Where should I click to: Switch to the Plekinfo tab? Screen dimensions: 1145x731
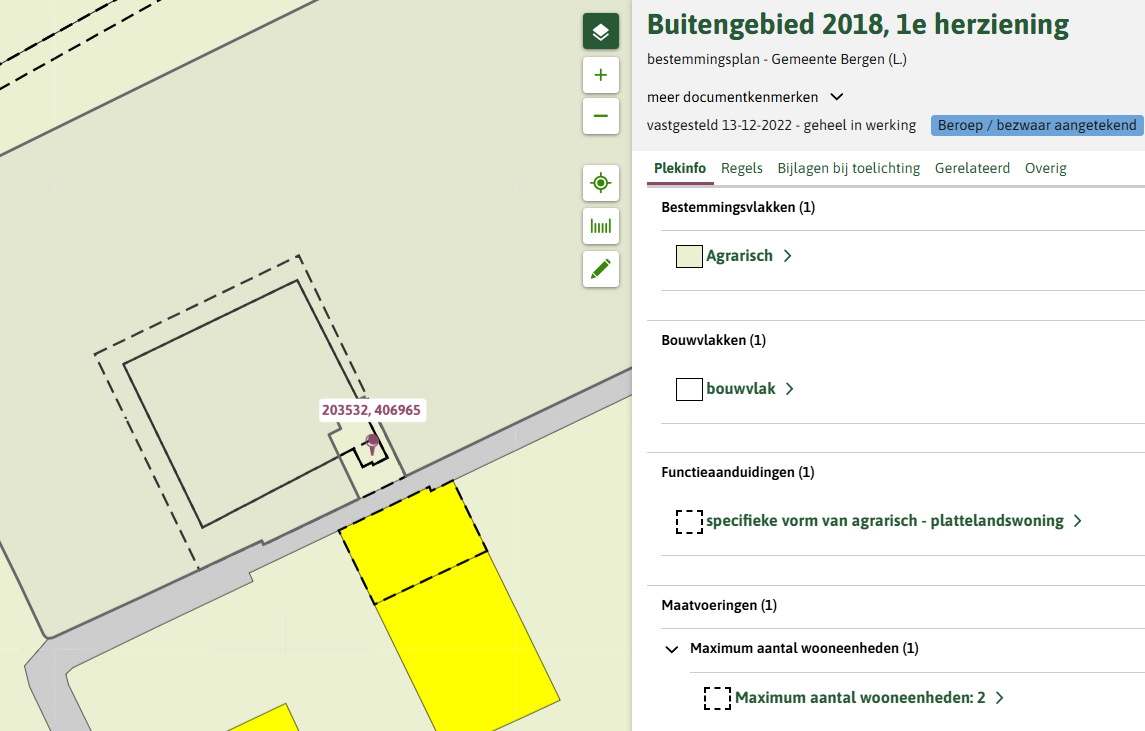[680, 168]
